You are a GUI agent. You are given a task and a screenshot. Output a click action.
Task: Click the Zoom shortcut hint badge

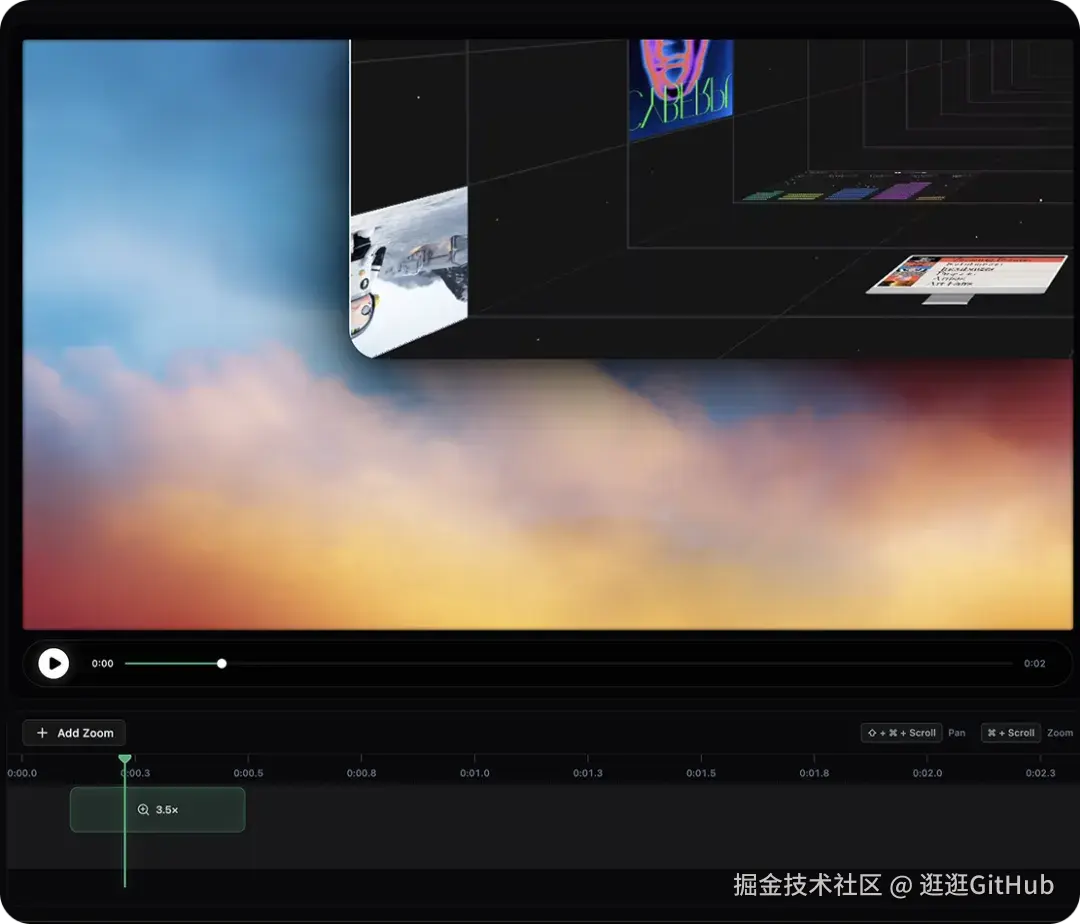tap(1010, 733)
